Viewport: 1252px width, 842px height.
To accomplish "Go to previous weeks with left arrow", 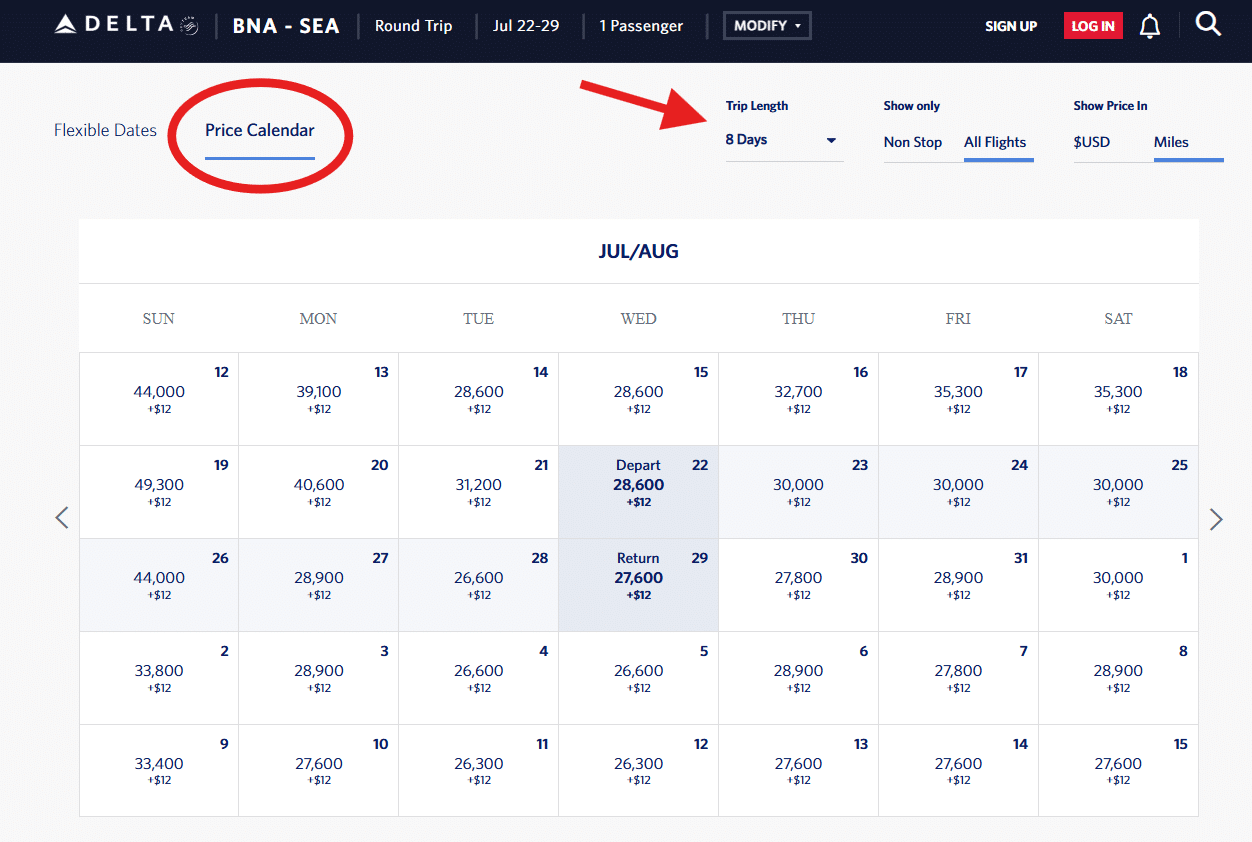I will [x=62, y=518].
